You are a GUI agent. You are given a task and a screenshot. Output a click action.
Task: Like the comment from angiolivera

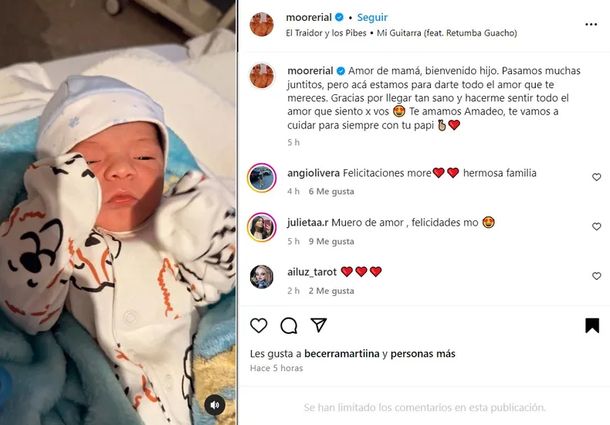[x=596, y=177]
